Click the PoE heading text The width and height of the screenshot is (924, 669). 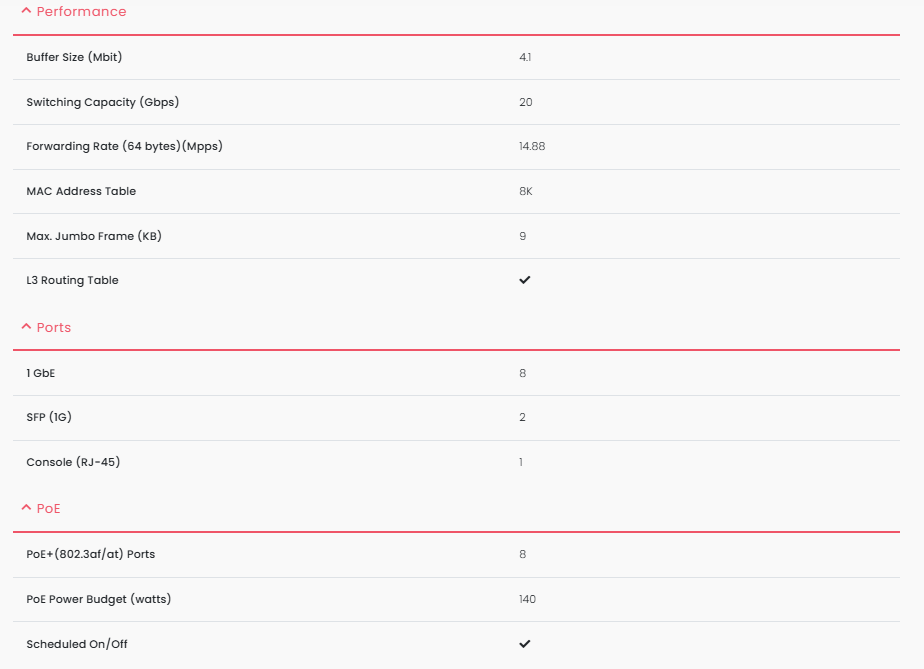49,509
